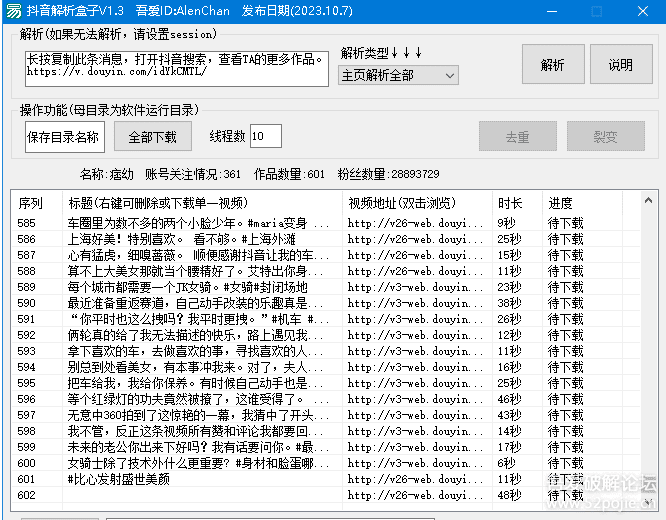Viewport: 666px width, 520px height.
Task: Click the 序列 column header
Action: 36,203
